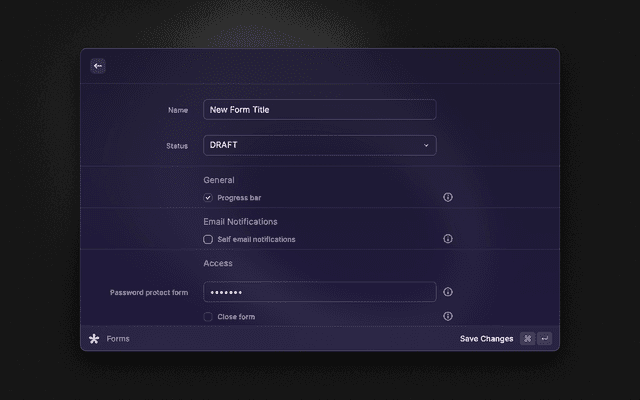Enable Self email notifications checkbox
This screenshot has width=640, height=400.
tap(208, 239)
